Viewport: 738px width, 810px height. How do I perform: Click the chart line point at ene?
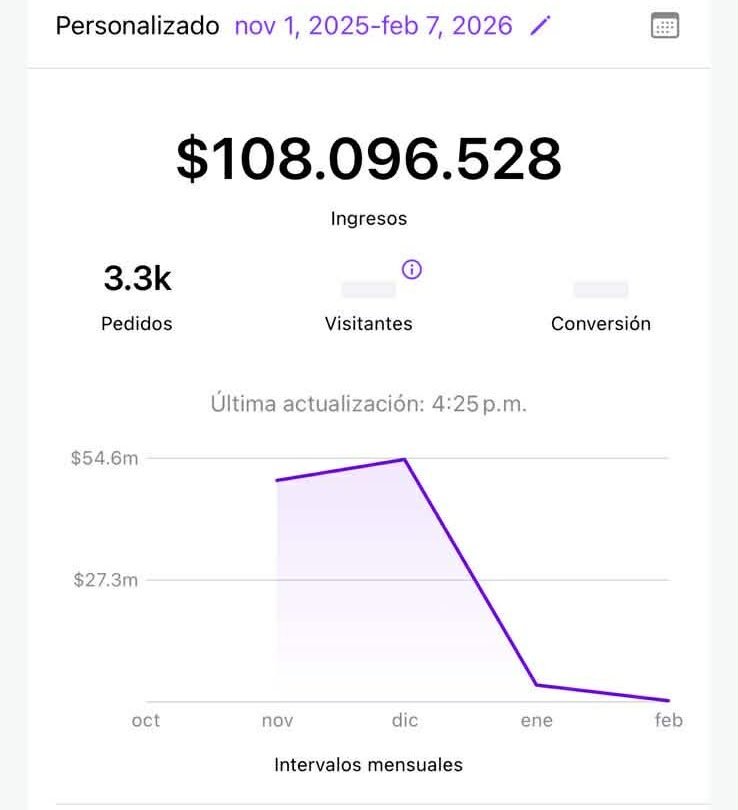(537, 685)
